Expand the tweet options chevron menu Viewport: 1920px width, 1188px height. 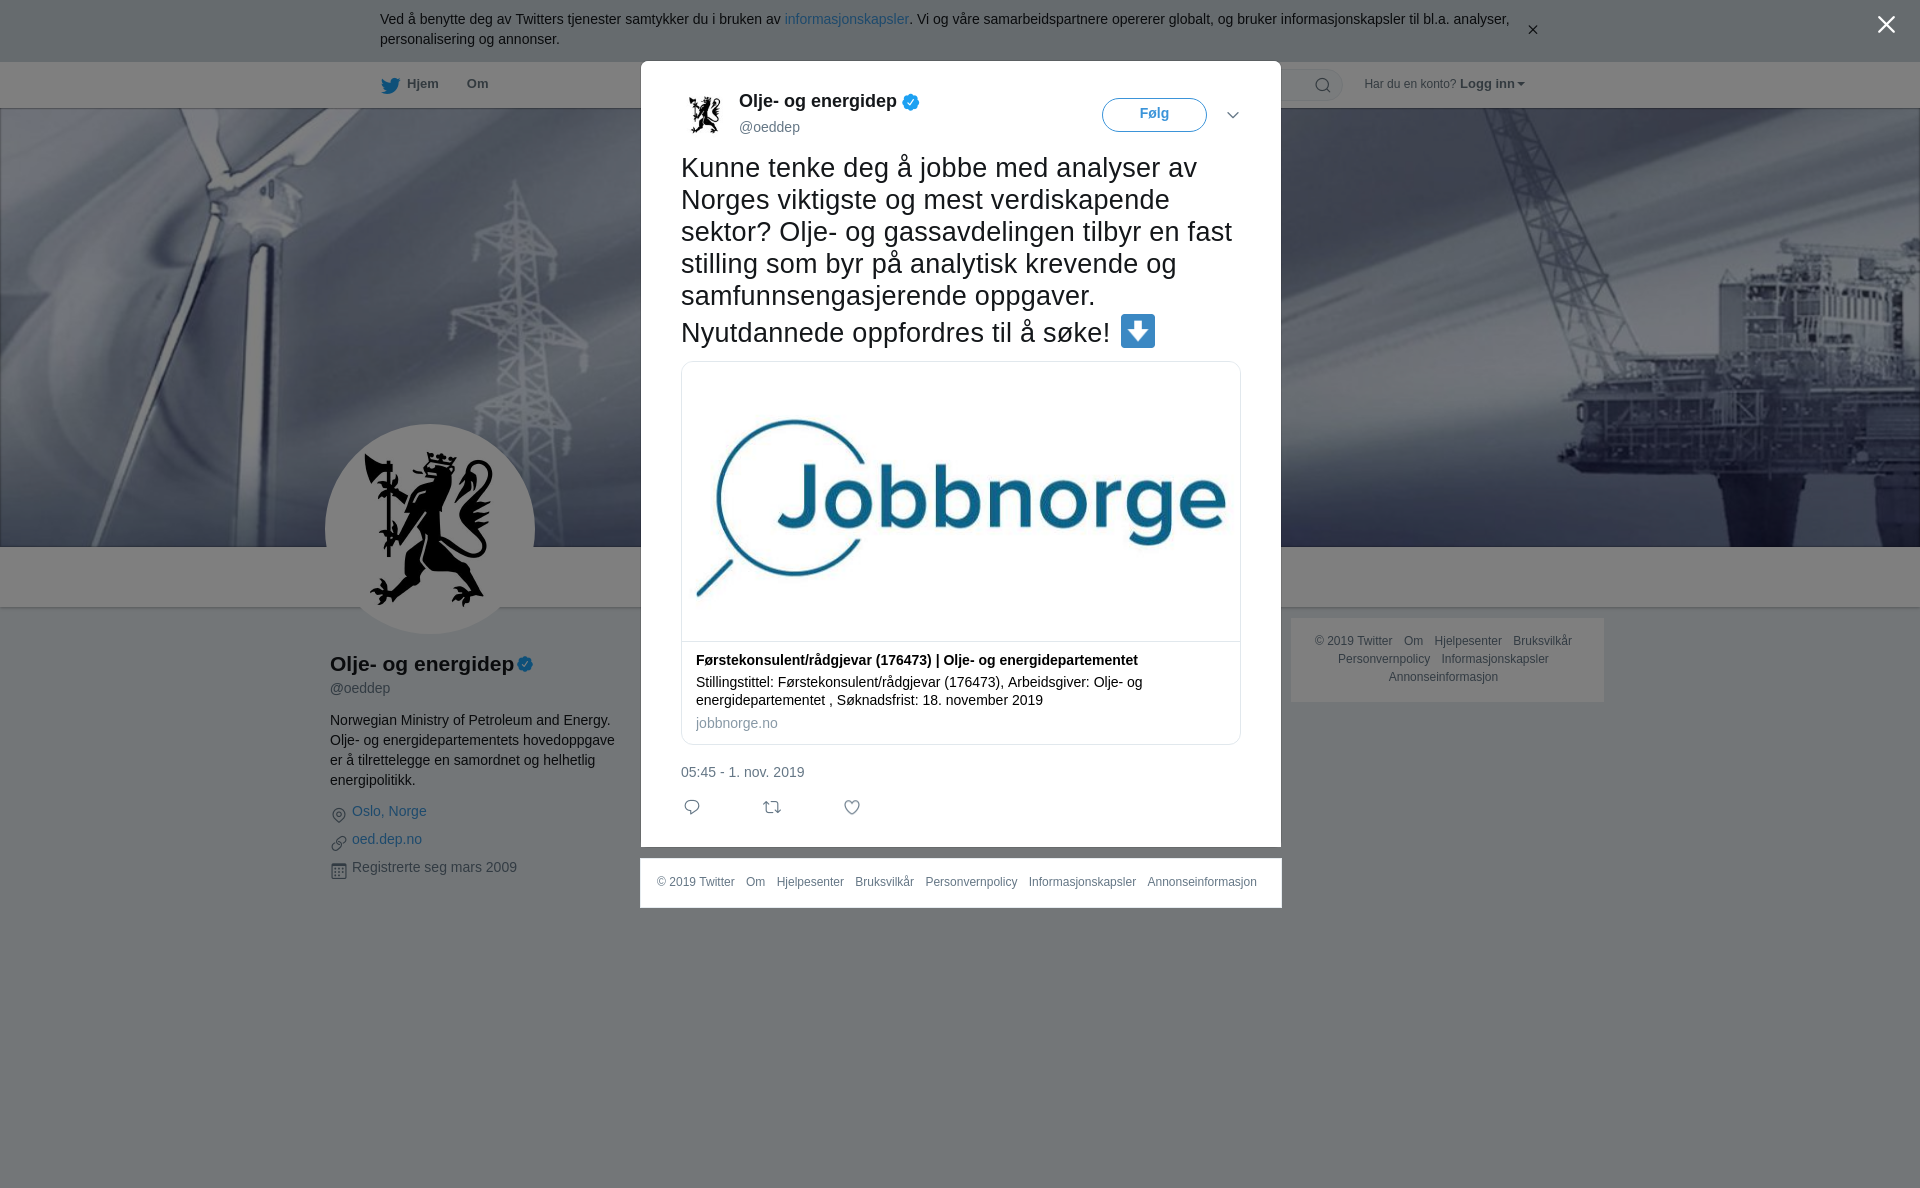[x=1233, y=115]
